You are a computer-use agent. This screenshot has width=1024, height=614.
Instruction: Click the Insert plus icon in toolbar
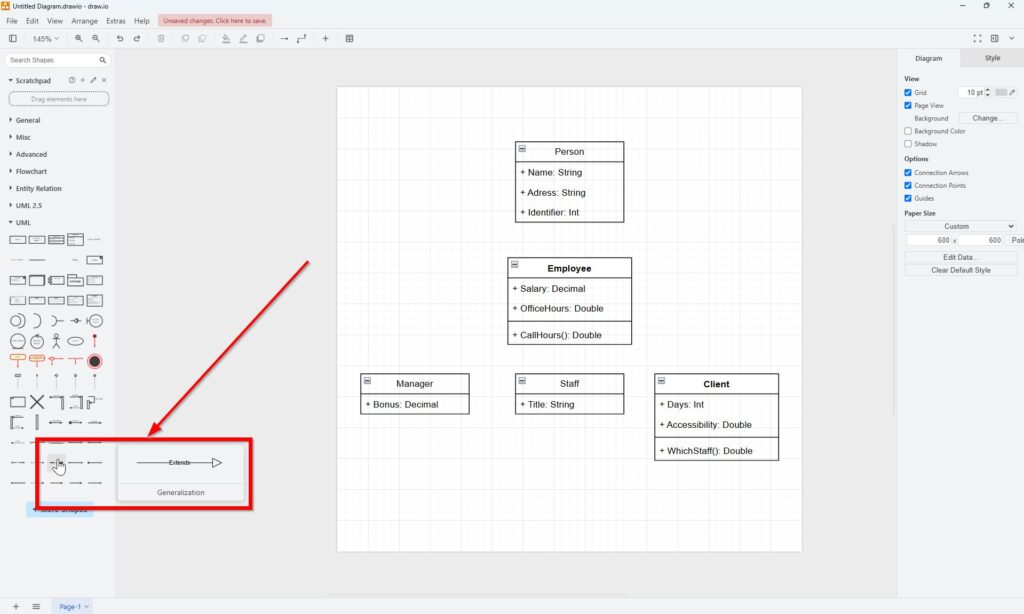325,38
